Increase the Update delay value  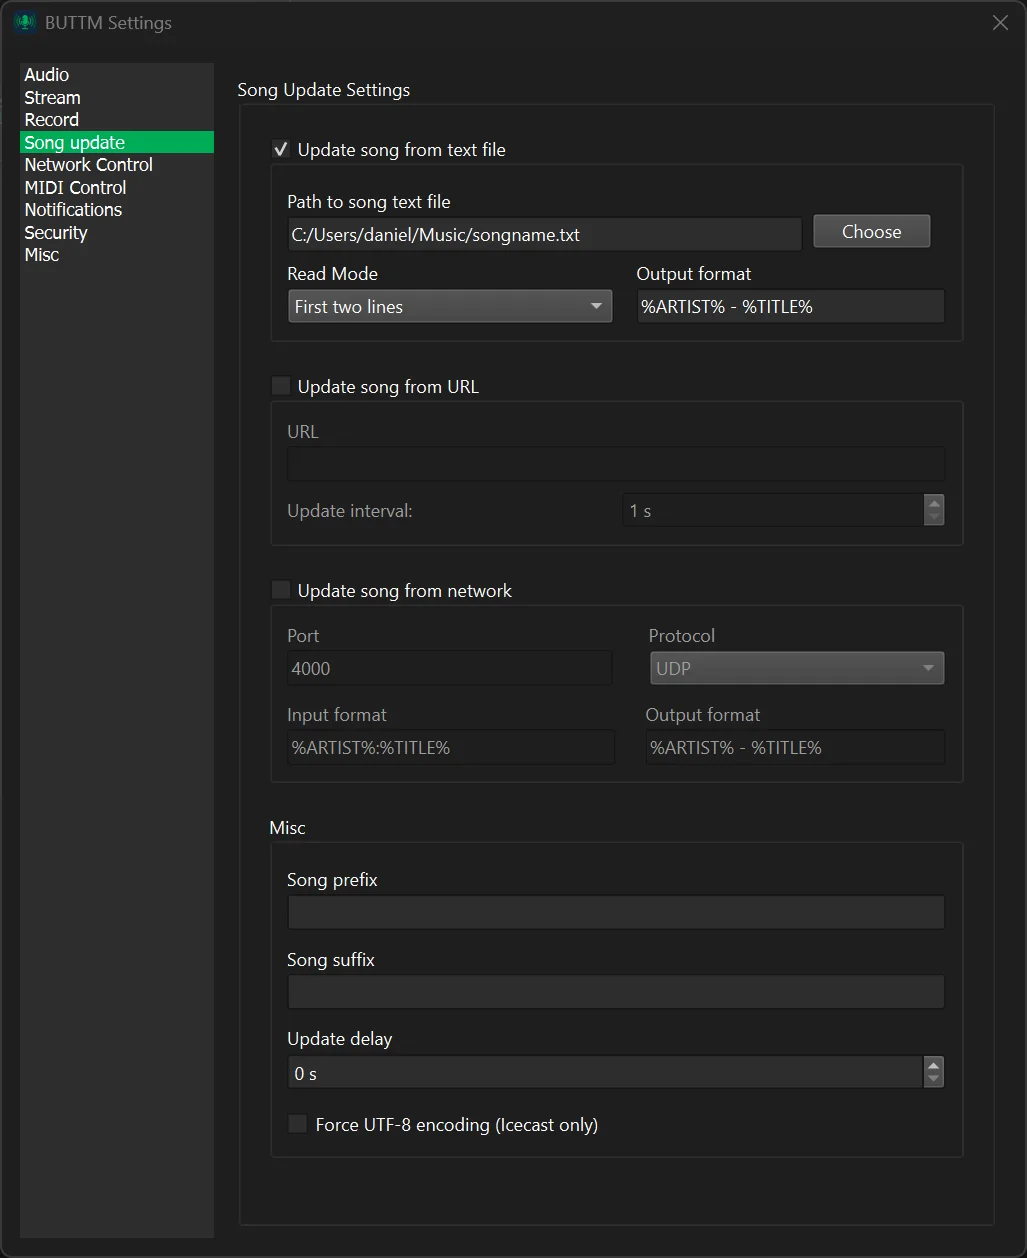coord(933,1064)
